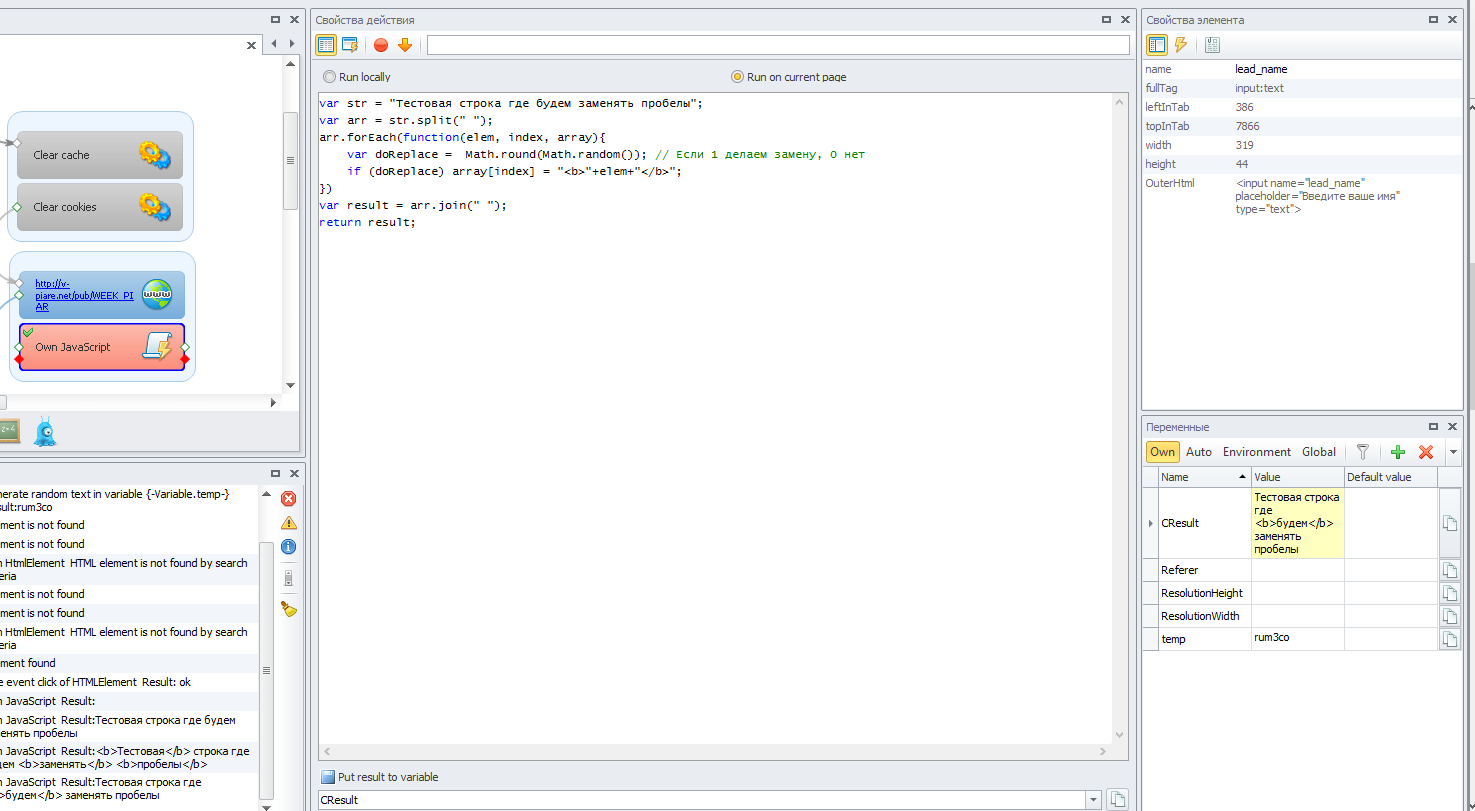Click the blue monster mascot icon
The height and width of the screenshot is (811, 1475).
pyautogui.click(x=44, y=432)
